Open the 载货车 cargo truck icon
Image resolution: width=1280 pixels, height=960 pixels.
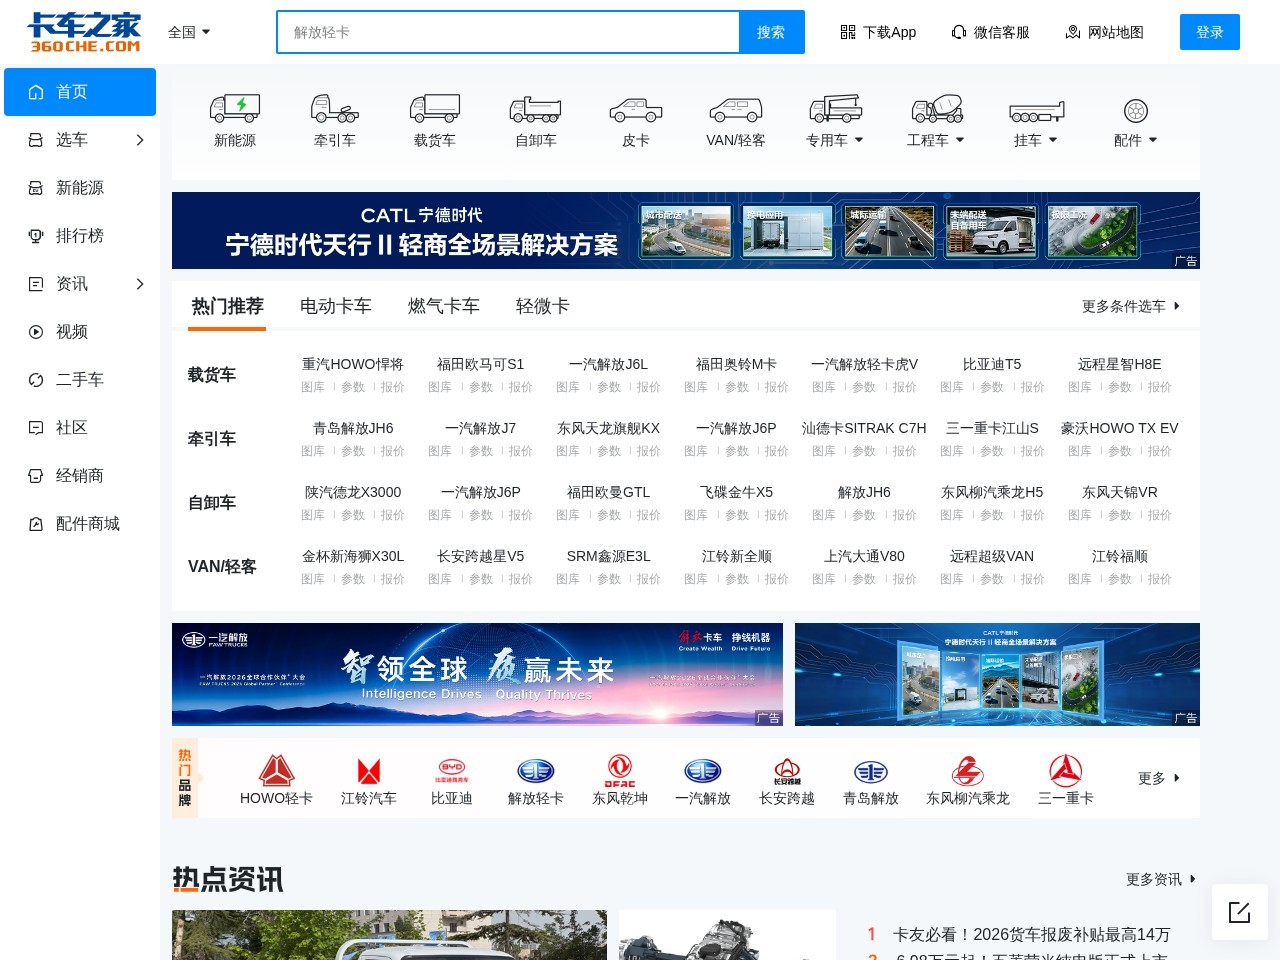(435, 108)
